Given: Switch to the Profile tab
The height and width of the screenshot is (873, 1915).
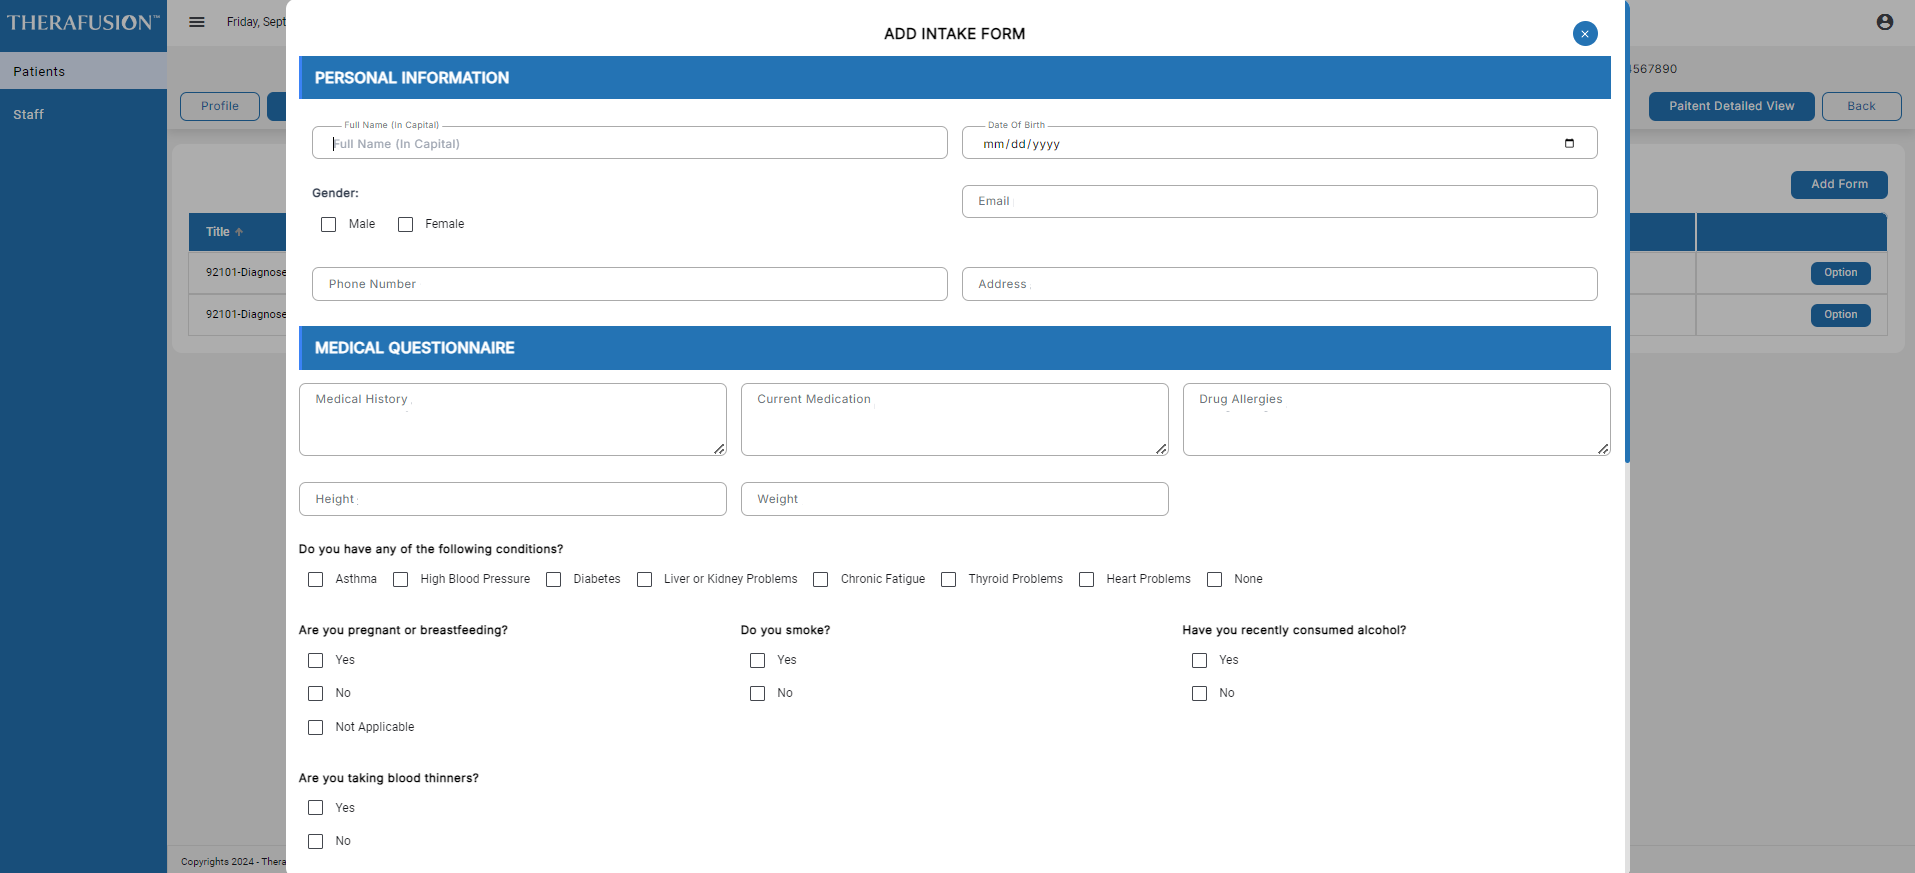Looking at the screenshot, I should point(219,107).
